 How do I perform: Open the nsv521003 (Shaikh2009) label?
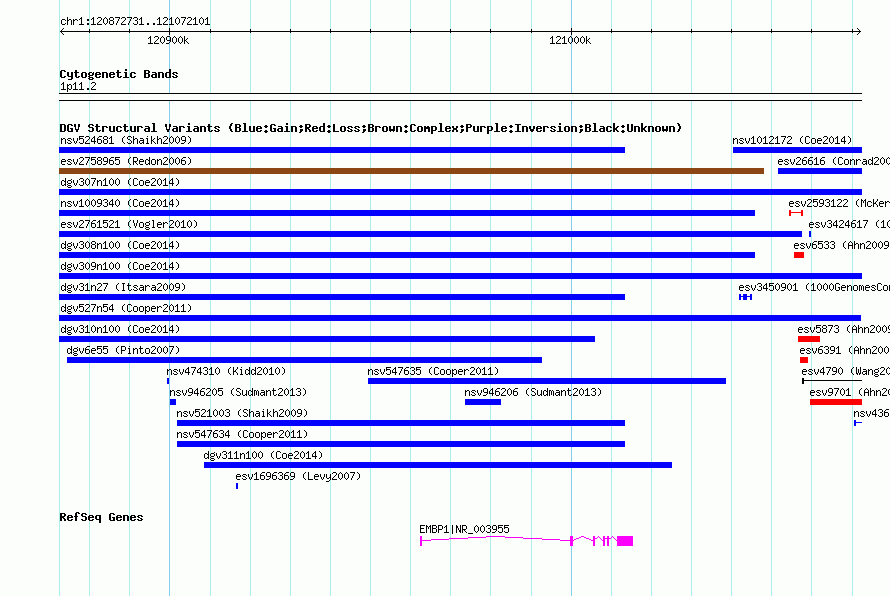[242, 413]
